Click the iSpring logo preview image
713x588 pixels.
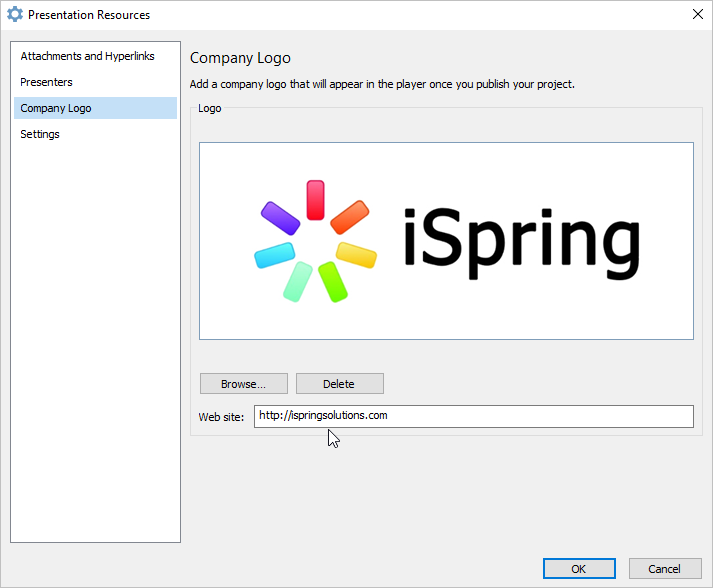pyautogui.click(x=446, y=241)
